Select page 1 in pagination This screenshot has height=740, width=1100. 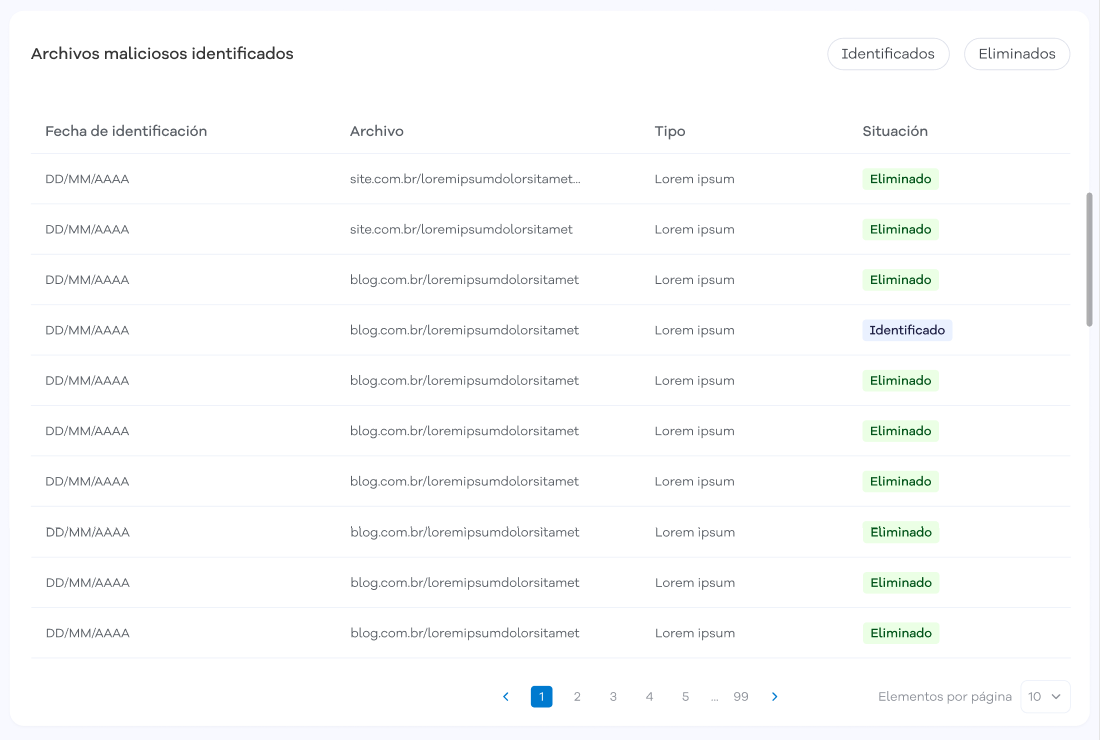pos(542,697)
